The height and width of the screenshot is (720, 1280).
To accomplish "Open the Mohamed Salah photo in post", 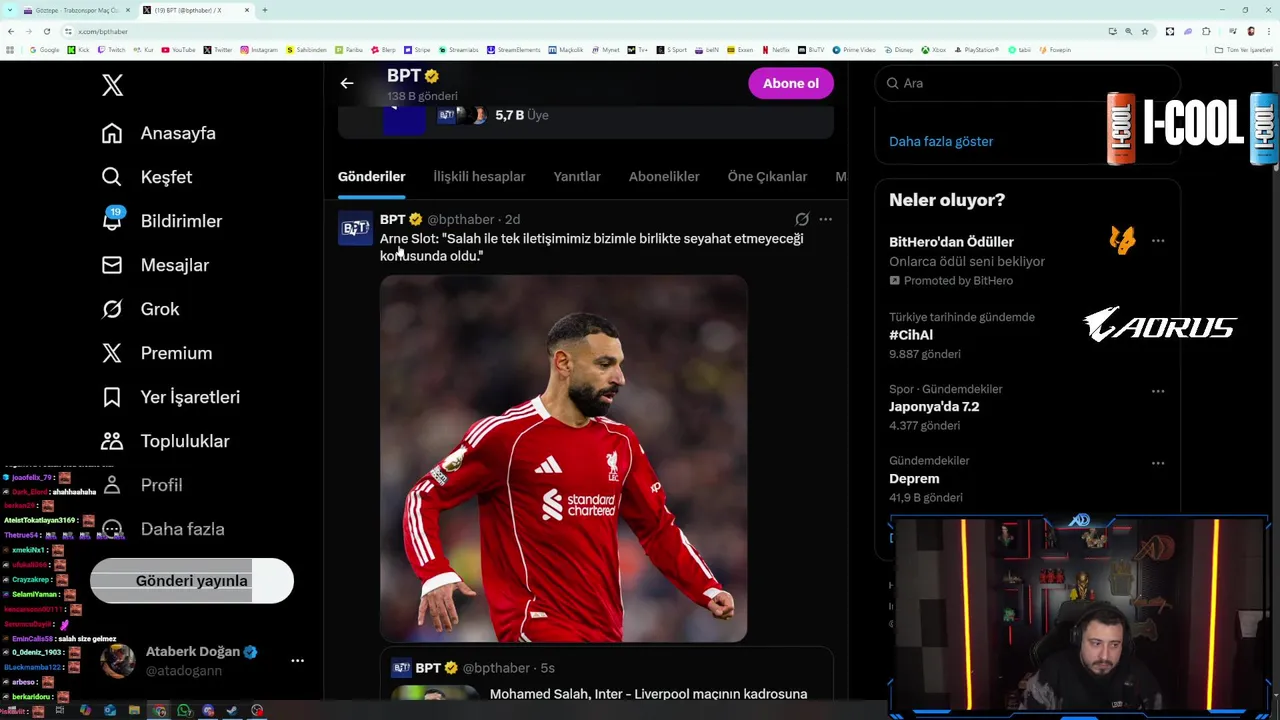I will [563, 458].
